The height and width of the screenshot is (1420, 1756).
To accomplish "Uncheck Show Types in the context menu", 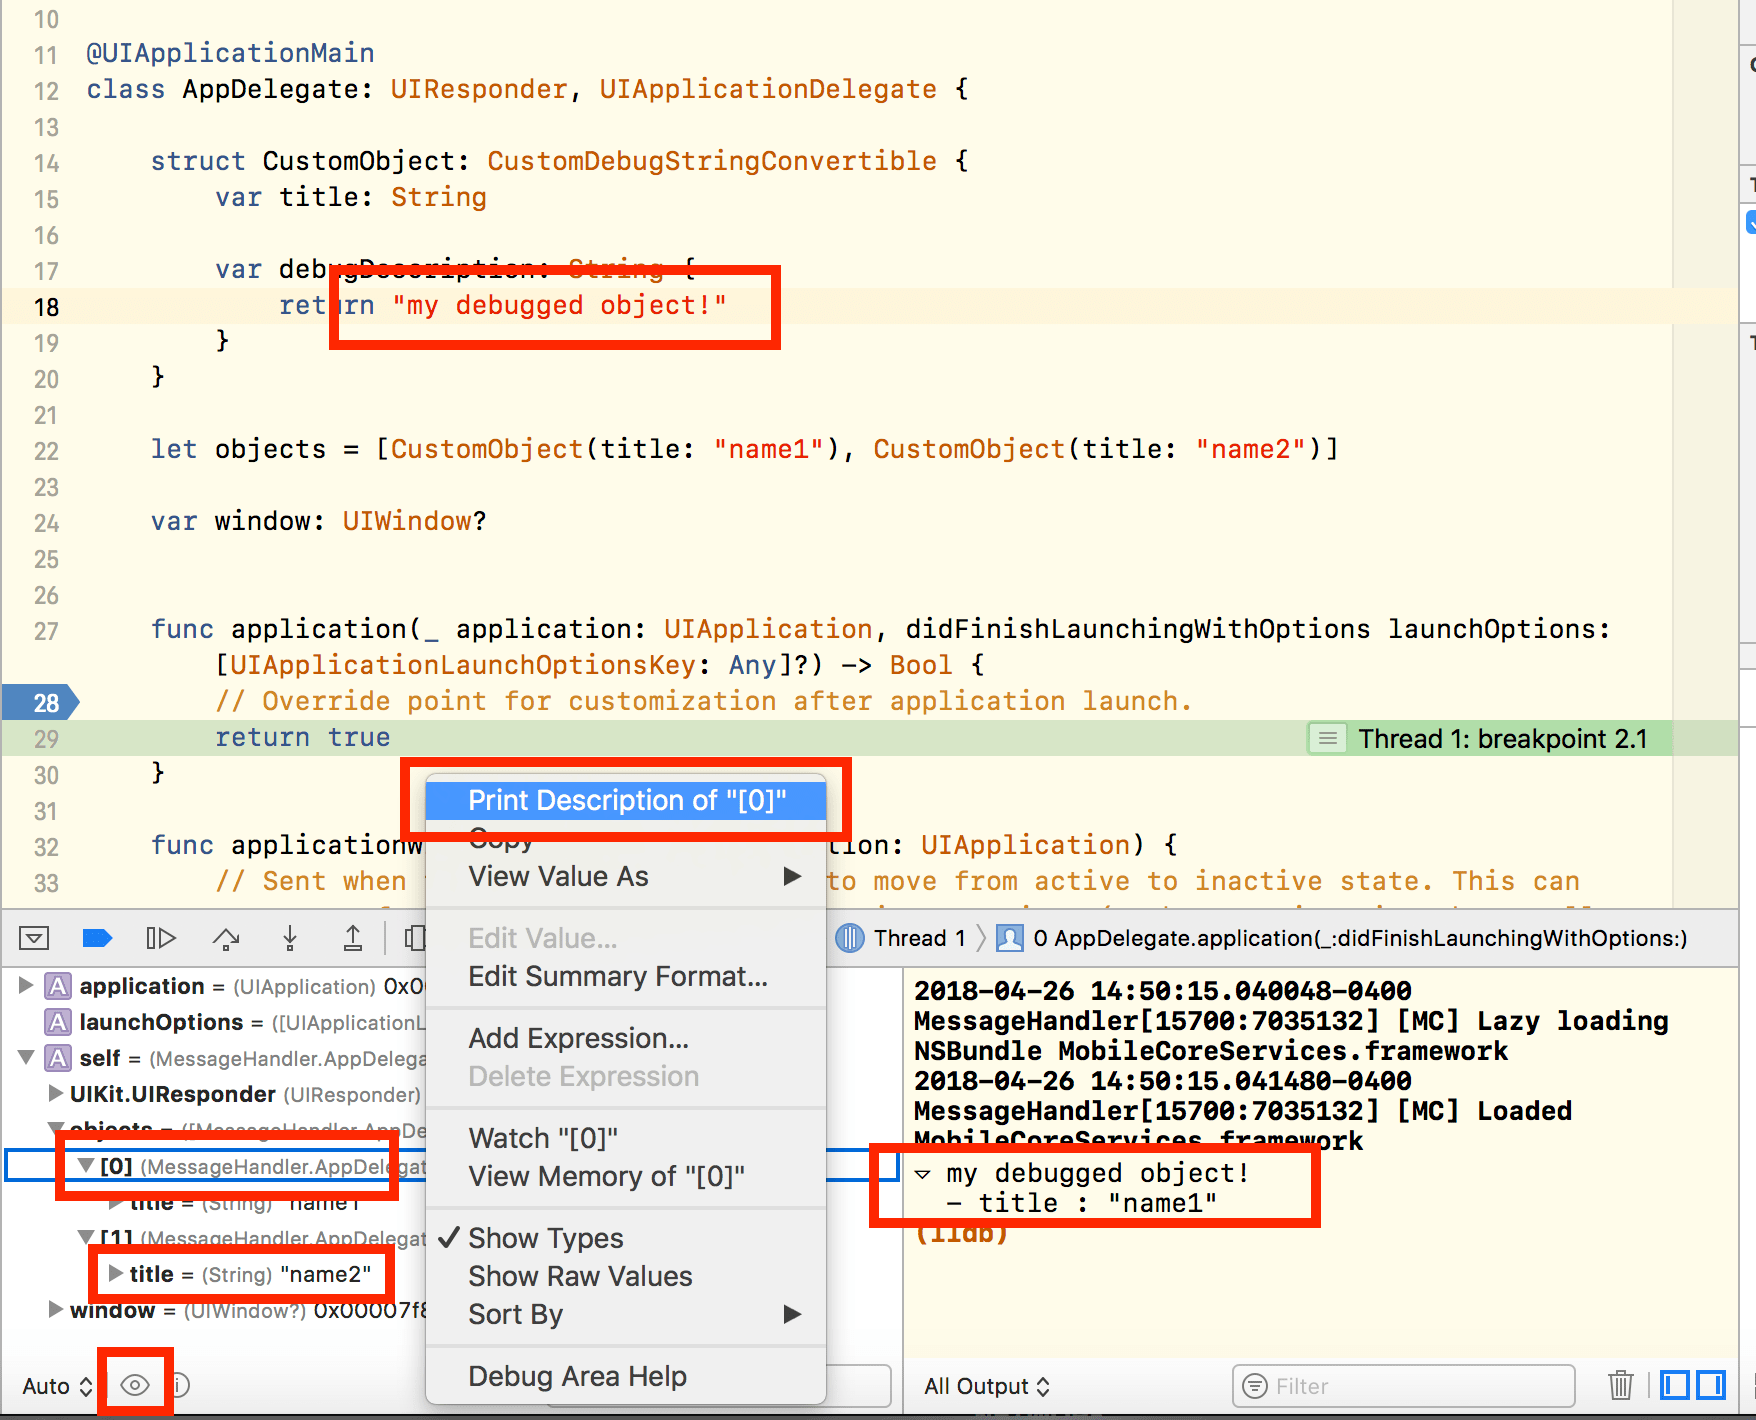I will pos(546,1238).
